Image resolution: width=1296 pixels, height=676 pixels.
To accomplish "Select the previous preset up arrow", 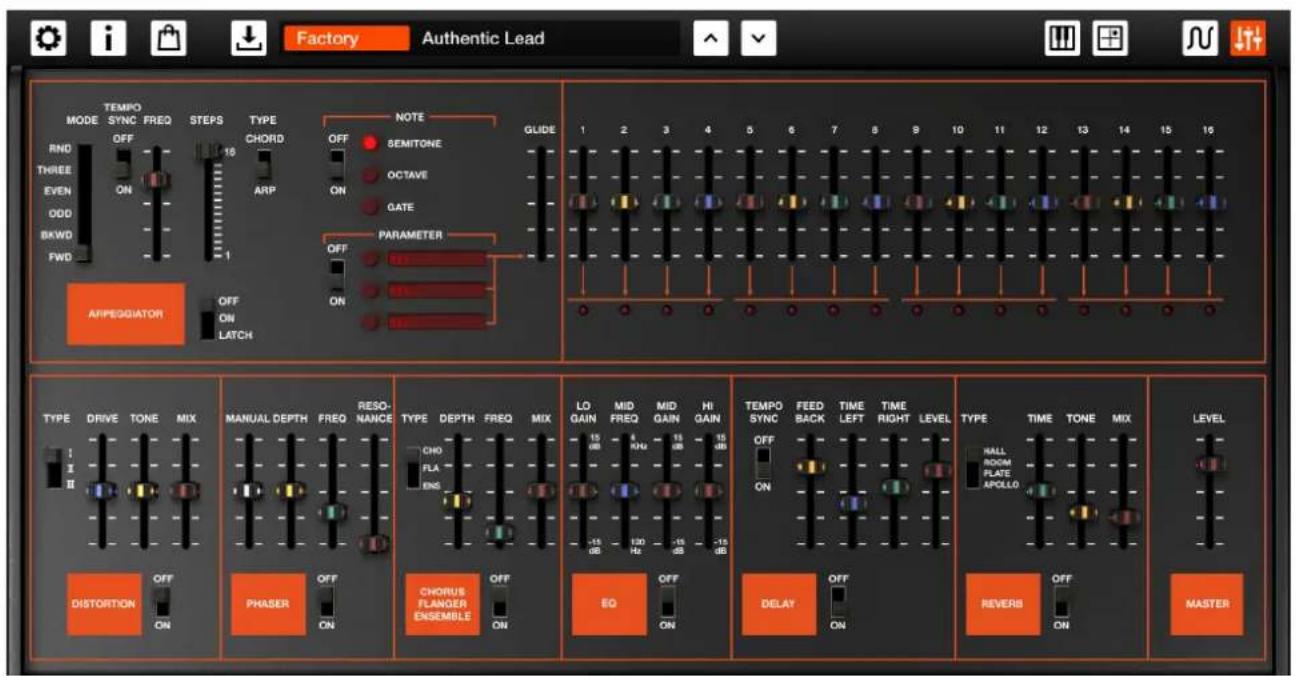I will [x=711, y=39].
